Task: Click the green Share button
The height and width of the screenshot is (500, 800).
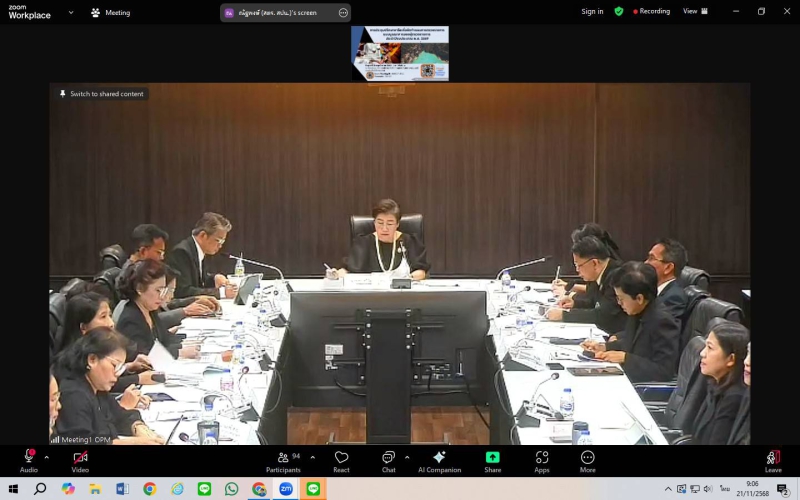Action: (x=493, y=459)
